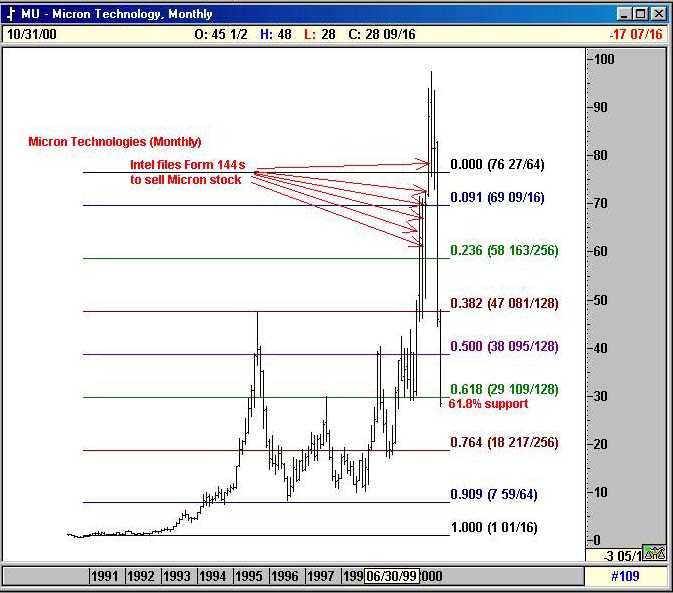Click the 0 price level on the axis

[x=597, y=540]
